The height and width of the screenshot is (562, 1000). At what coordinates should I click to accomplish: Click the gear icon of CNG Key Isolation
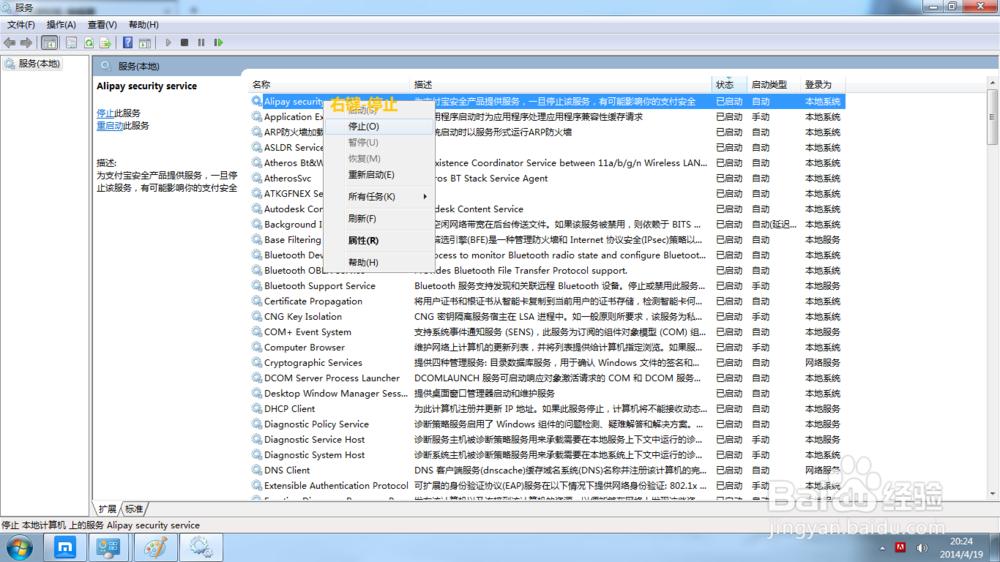point(256,316)
